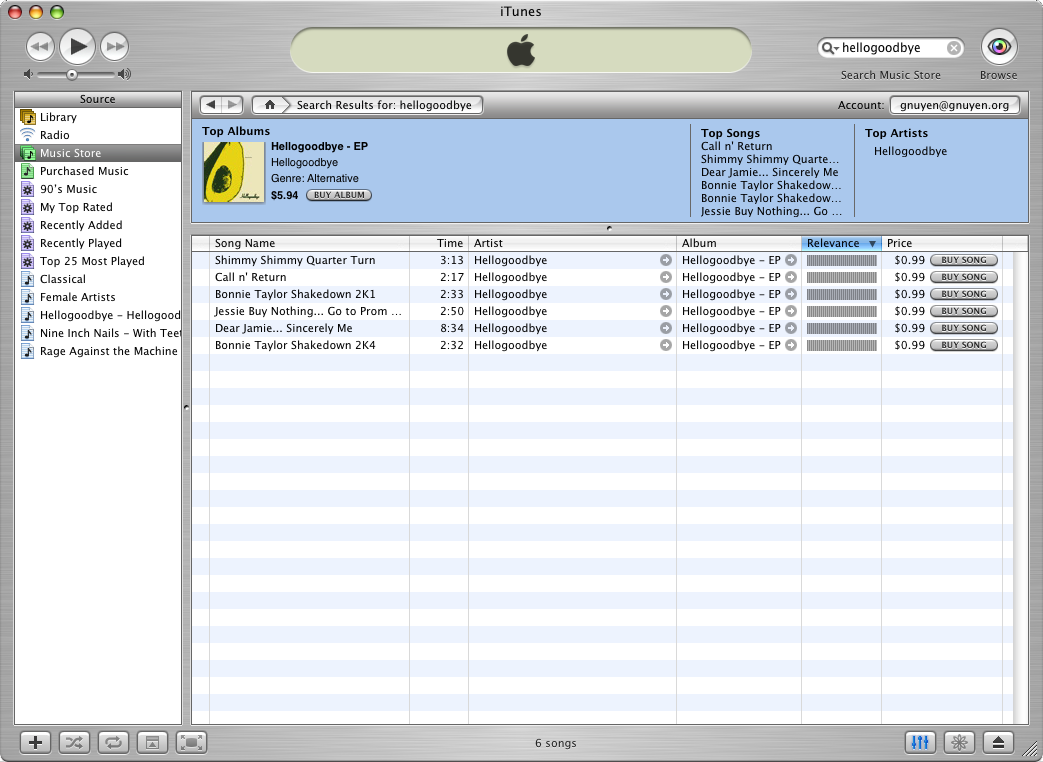Open the Nine Inch Nails playlist
1043x762 pixels.
tap(98, 332)
